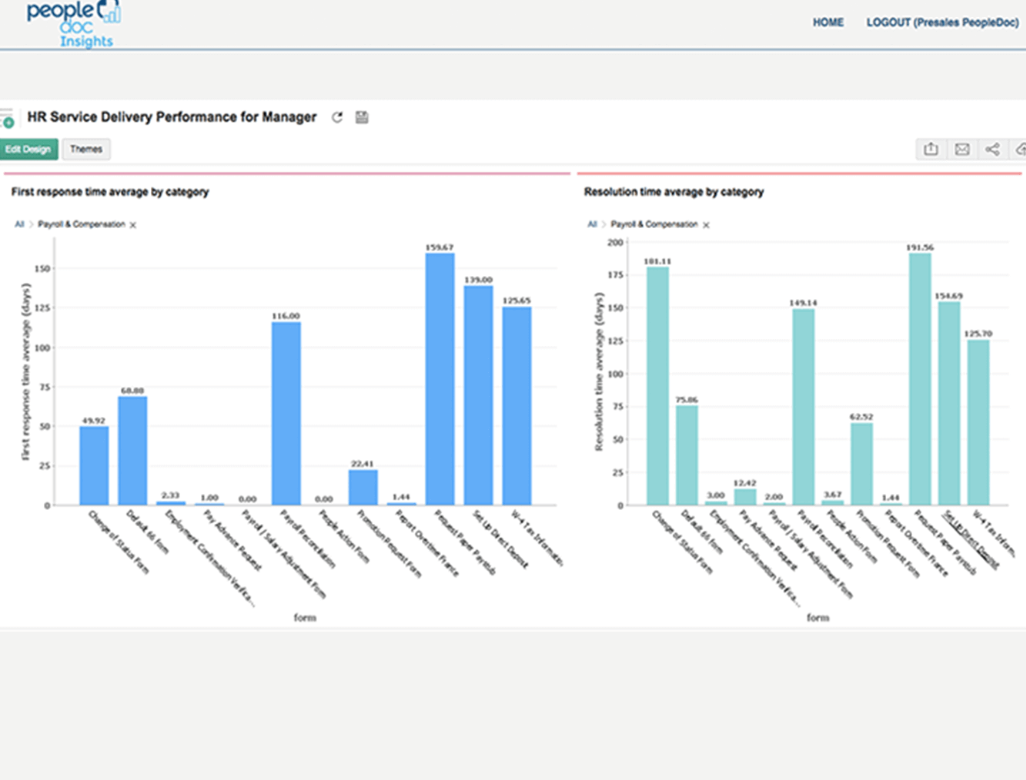Click the teal bar with value 62.52
Image resolution: width=1026 pixels, height=780 pixels.
coord(862,464)
